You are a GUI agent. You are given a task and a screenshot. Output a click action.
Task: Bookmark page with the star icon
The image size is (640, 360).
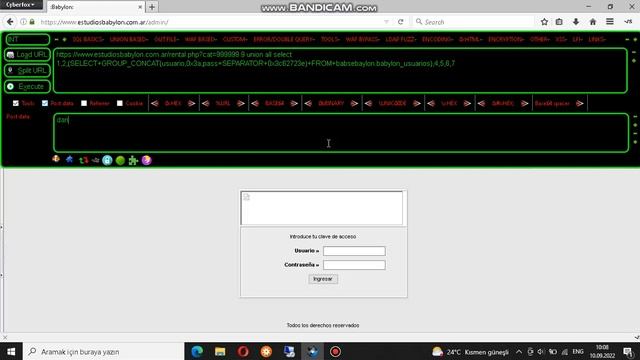(544, 22)
